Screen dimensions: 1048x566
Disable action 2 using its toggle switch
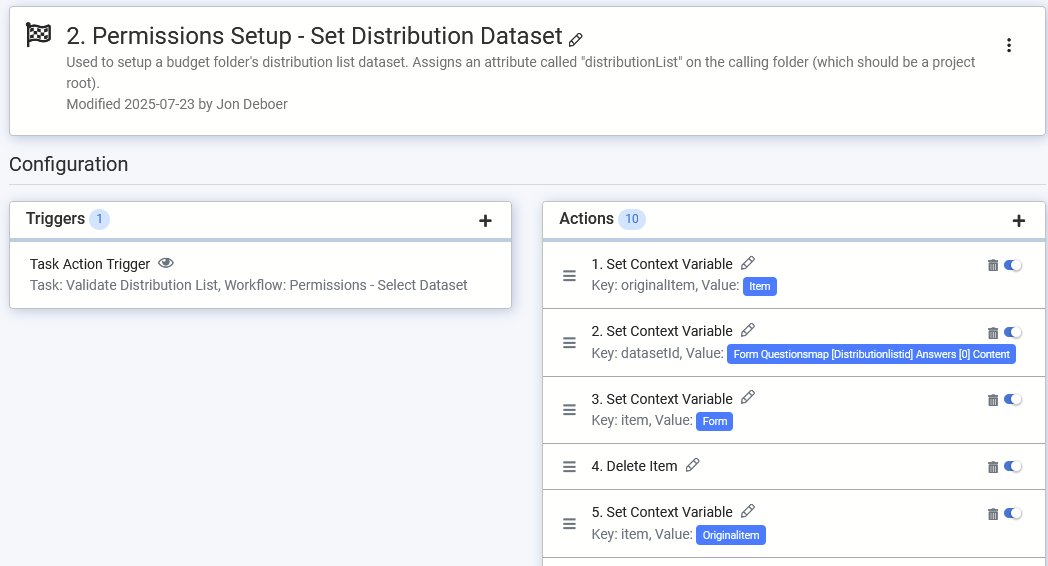point(1013,332)
